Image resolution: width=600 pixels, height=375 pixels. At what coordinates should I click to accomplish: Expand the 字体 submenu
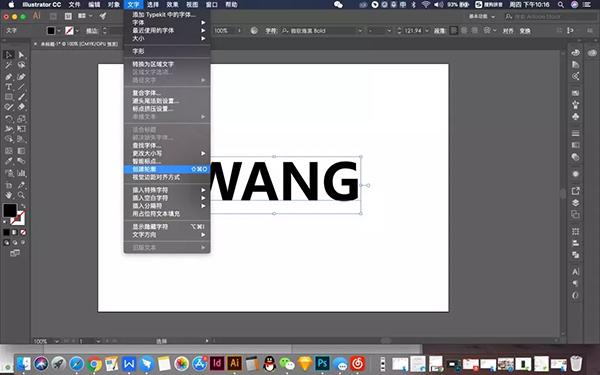pyautogui.click(x=167, y=23)
